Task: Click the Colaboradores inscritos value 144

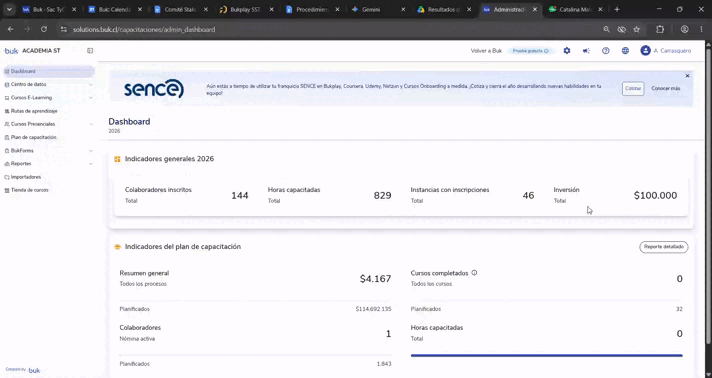Action: tap(240, 196)
